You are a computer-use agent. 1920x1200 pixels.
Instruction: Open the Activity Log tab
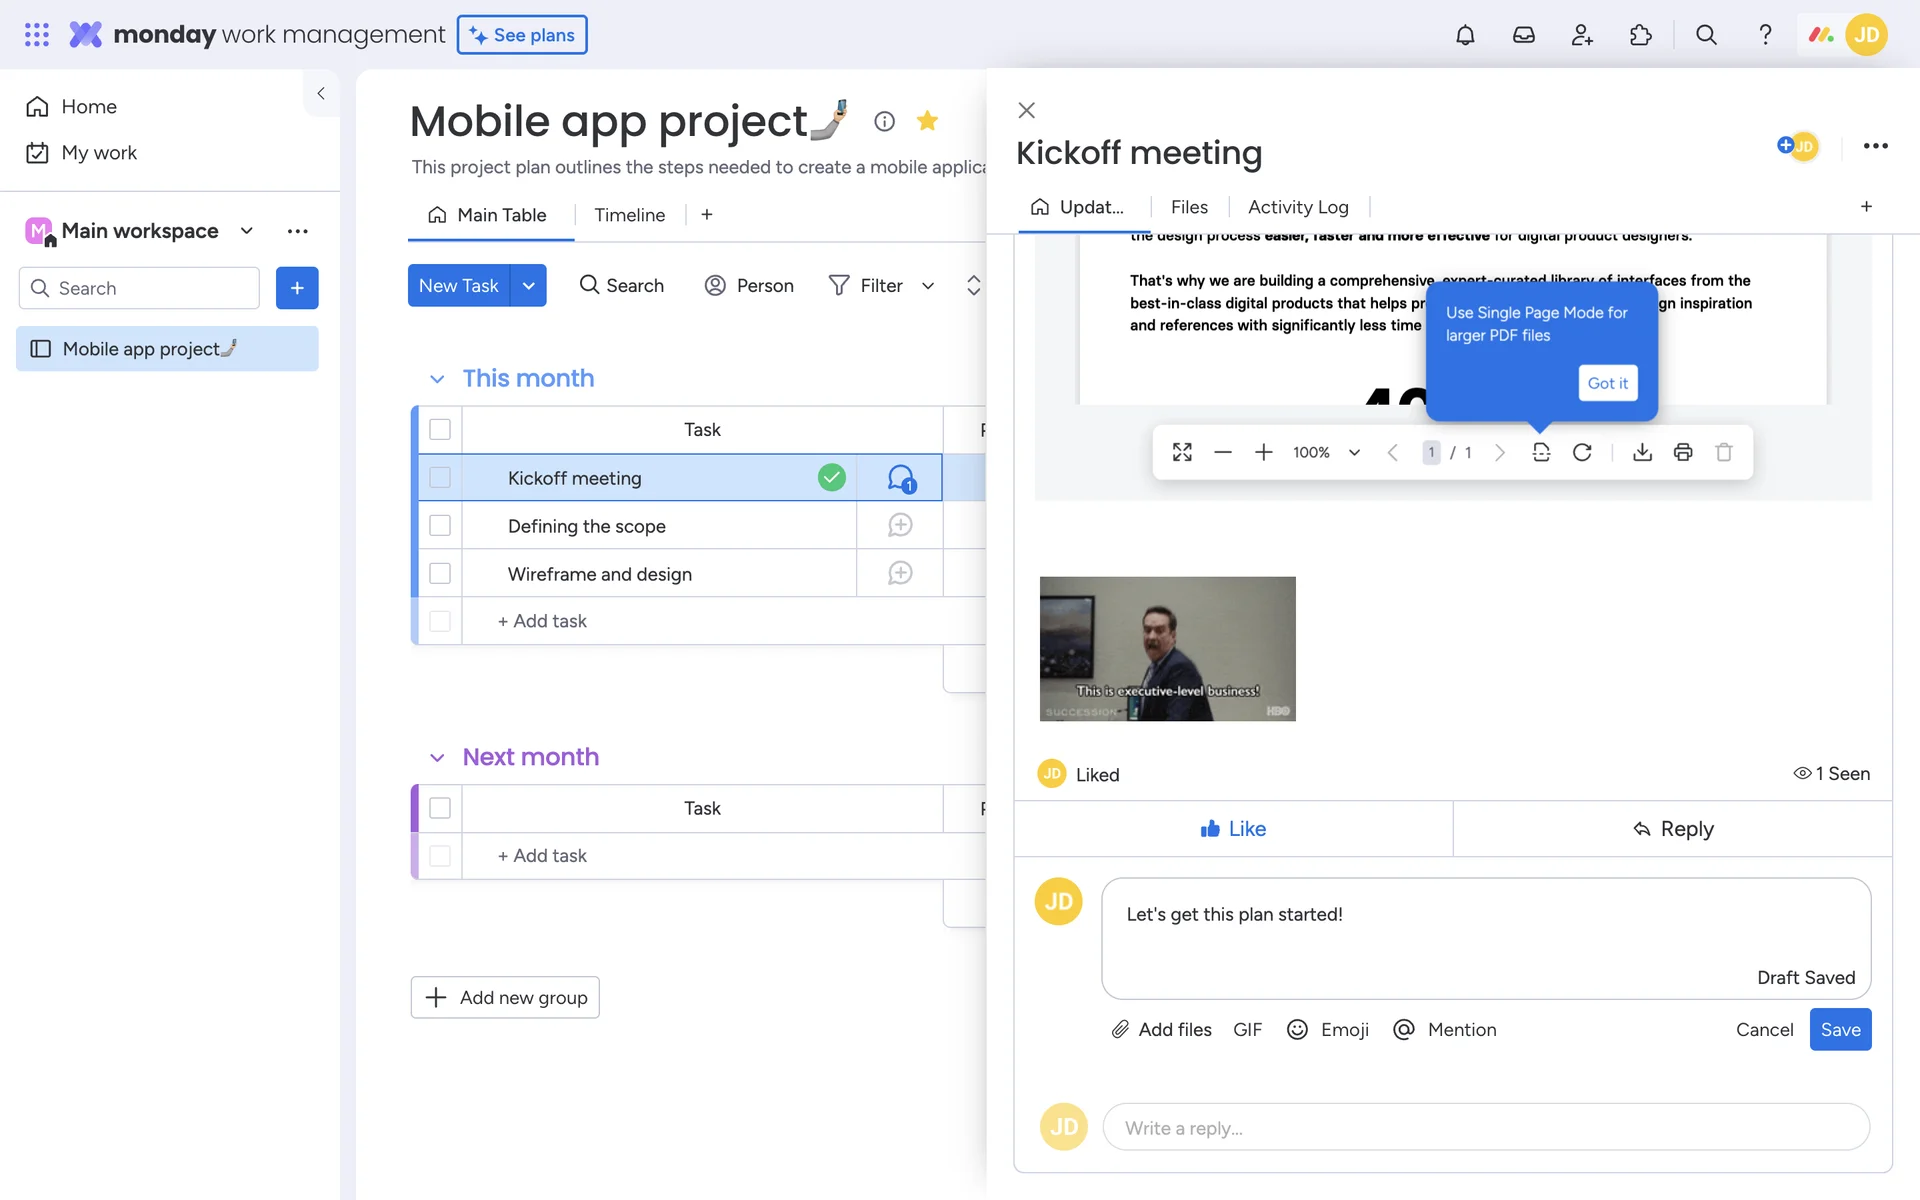tap(1298, 207)
